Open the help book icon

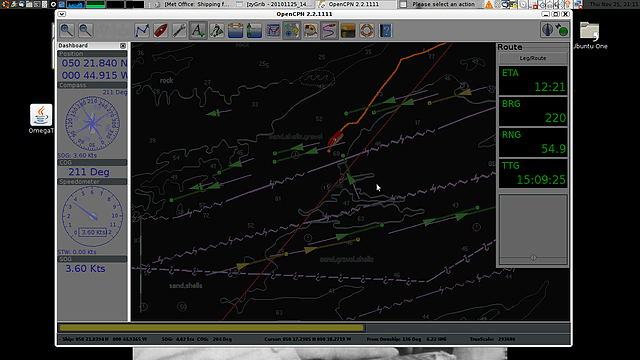[x=385, y=31]
